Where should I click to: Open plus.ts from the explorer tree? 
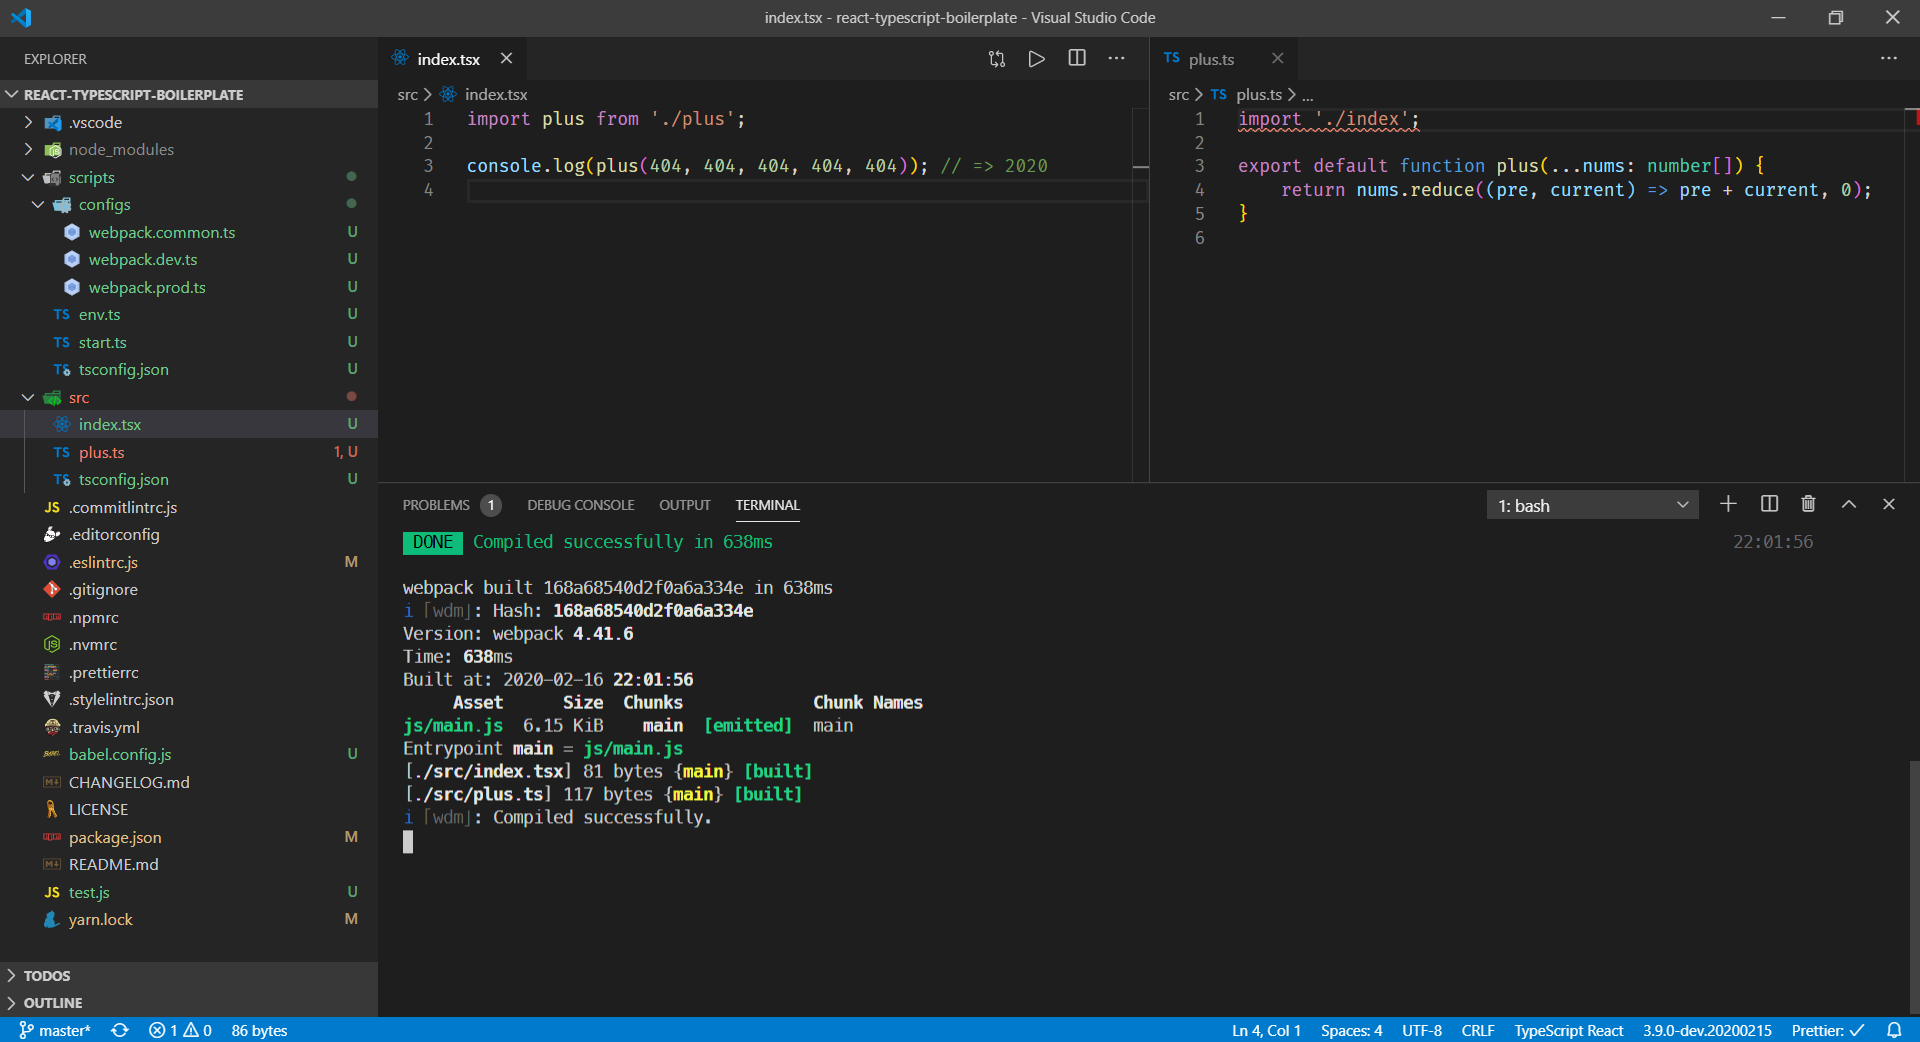189,452
